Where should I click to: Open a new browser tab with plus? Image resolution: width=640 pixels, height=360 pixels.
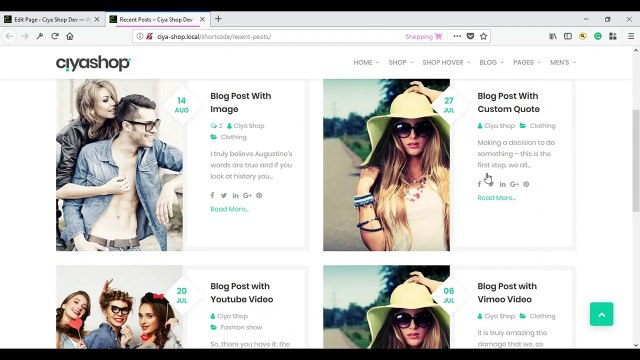(x=218, y=19)
